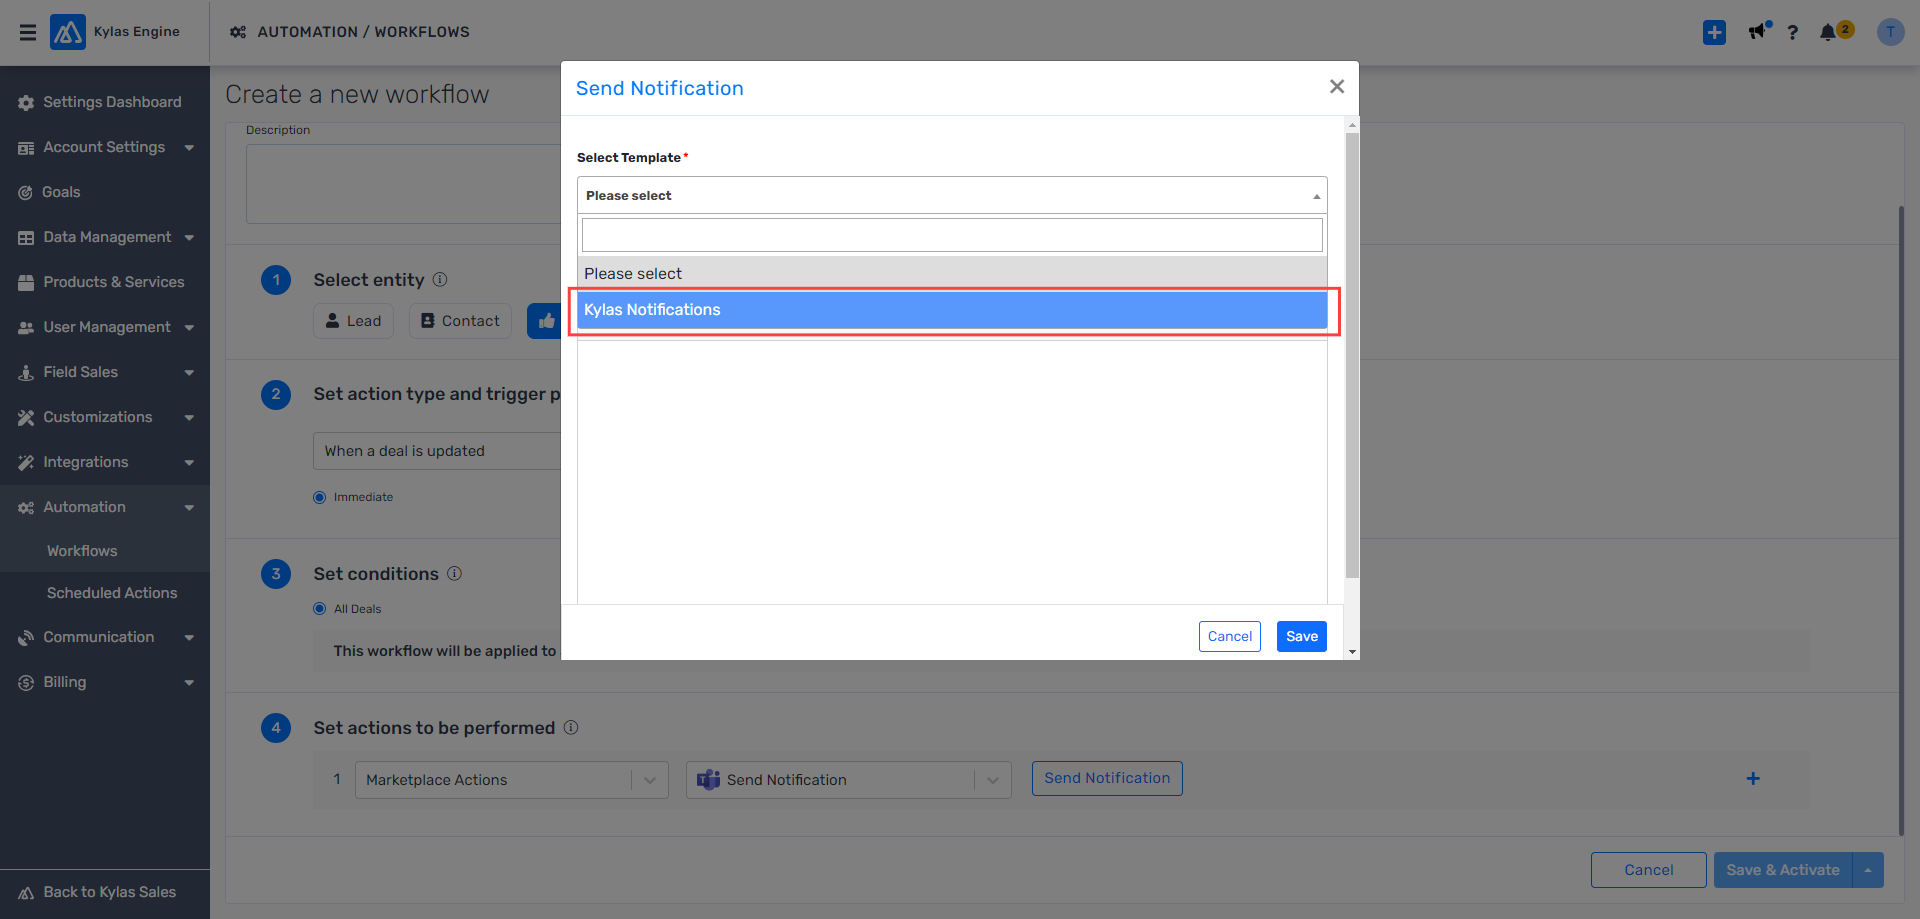The height and width of the screenshot is (919, 1920).
Task: Select Kylas Notifications from the list
Action: point(951,310)
